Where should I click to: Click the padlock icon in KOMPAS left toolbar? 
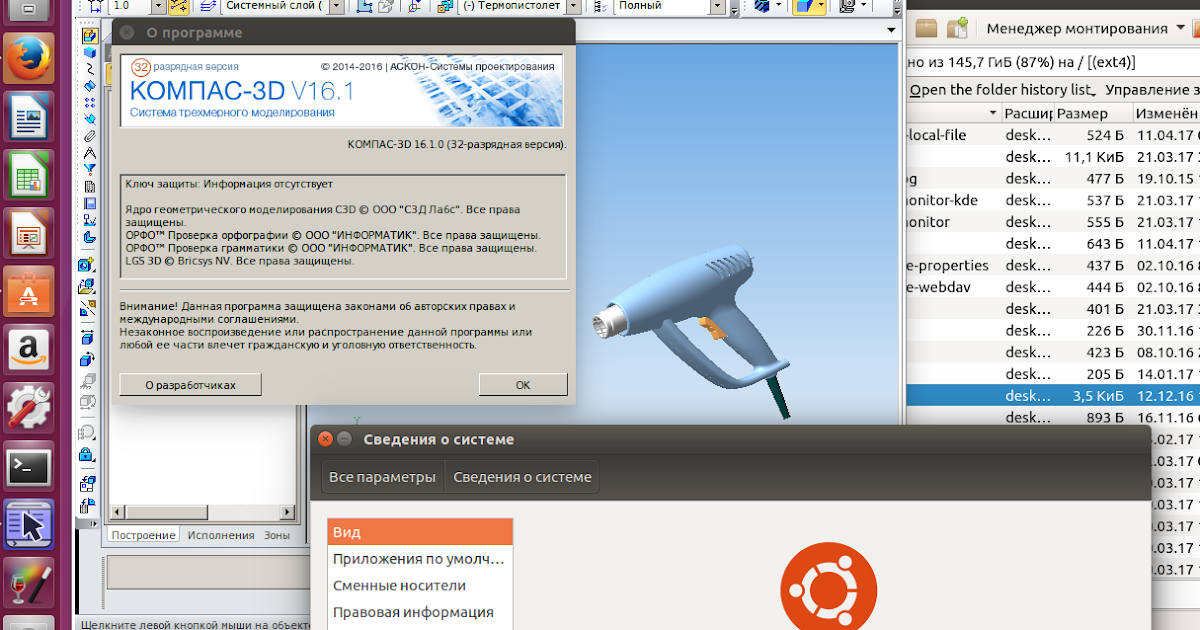point(86,454)
